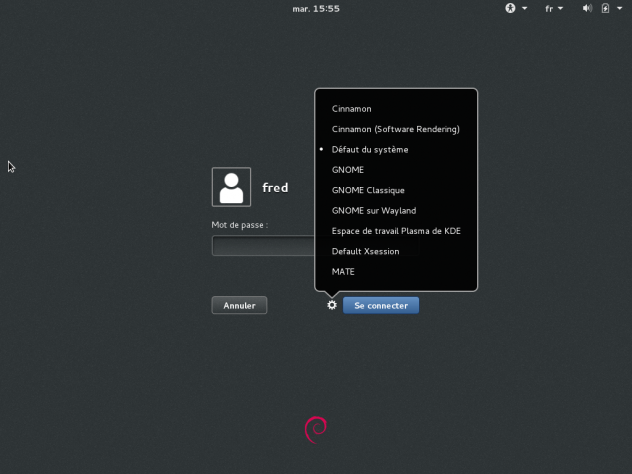This screenshot has width=632, height=474.
Task: Focus the Mot de passe field
Action: coord(263,245)
